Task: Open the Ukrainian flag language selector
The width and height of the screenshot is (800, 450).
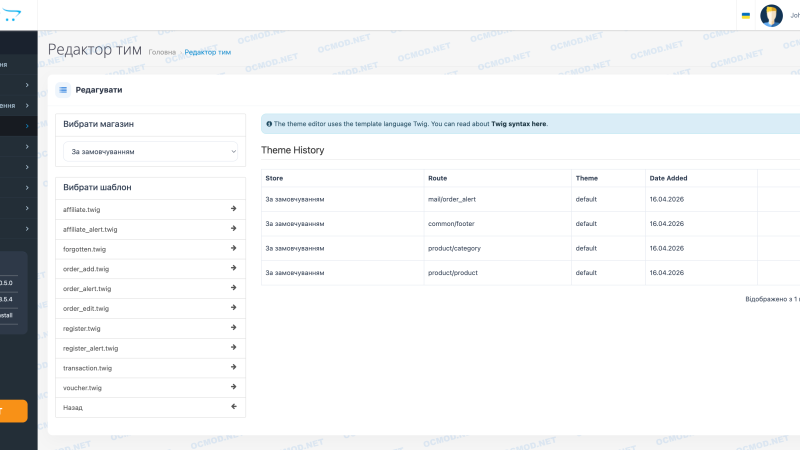Action: point(745,16)
